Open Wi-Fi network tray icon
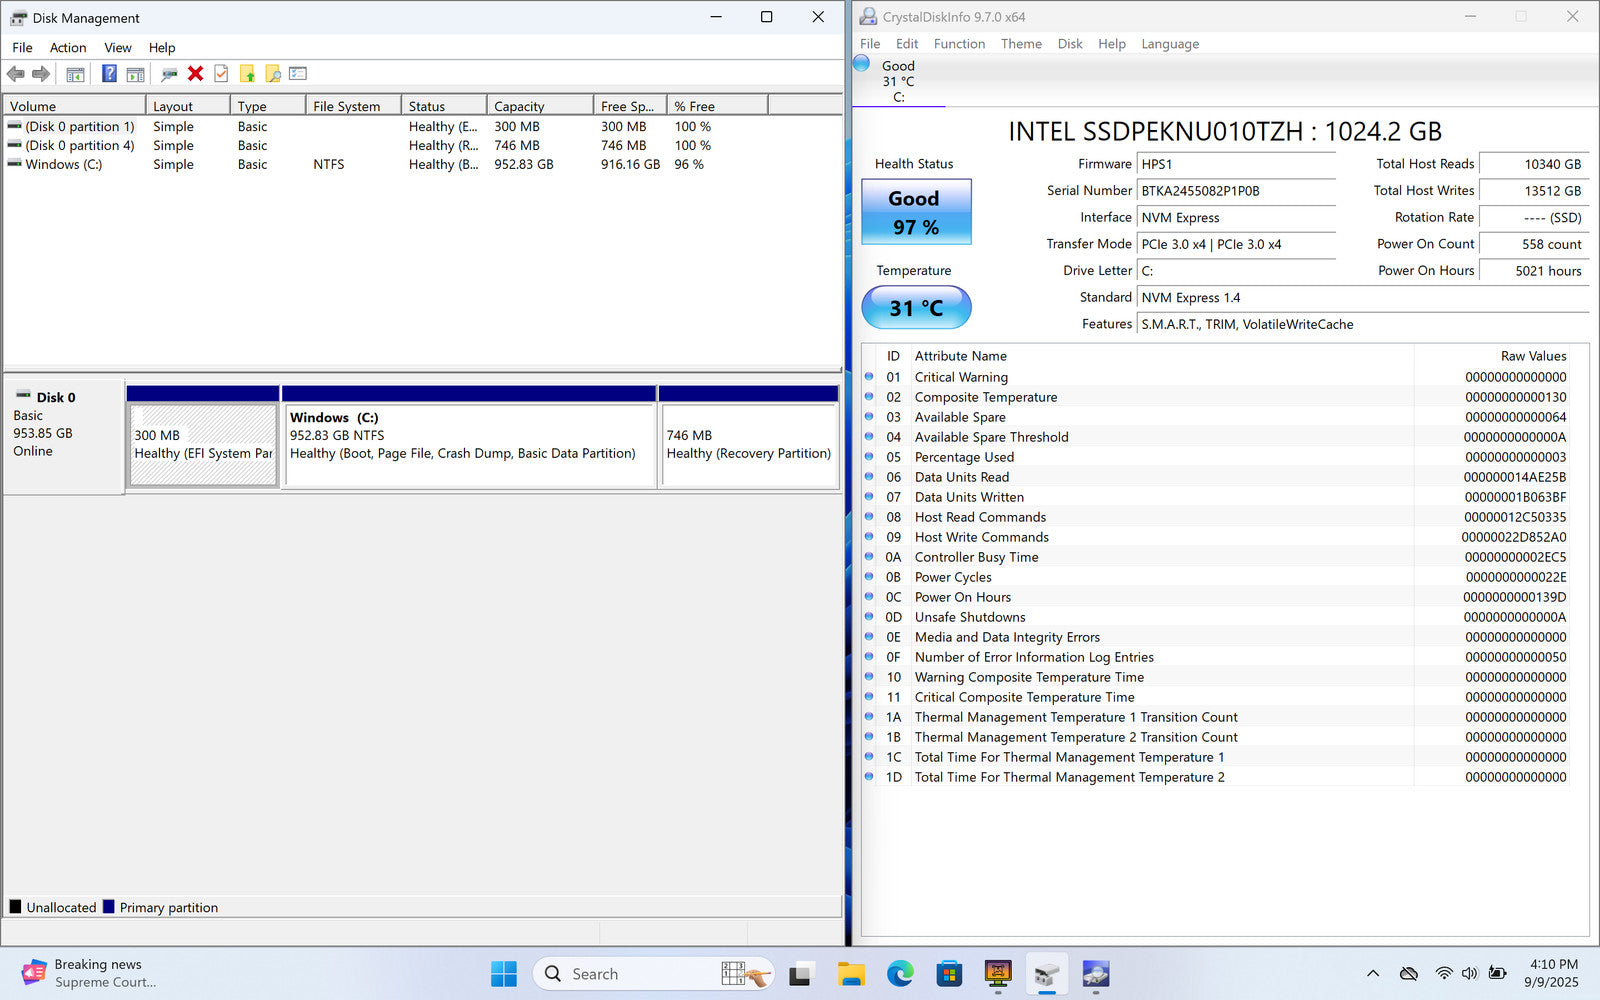The width and height of the screenshot is (1600, 1000). point(1443,974)
